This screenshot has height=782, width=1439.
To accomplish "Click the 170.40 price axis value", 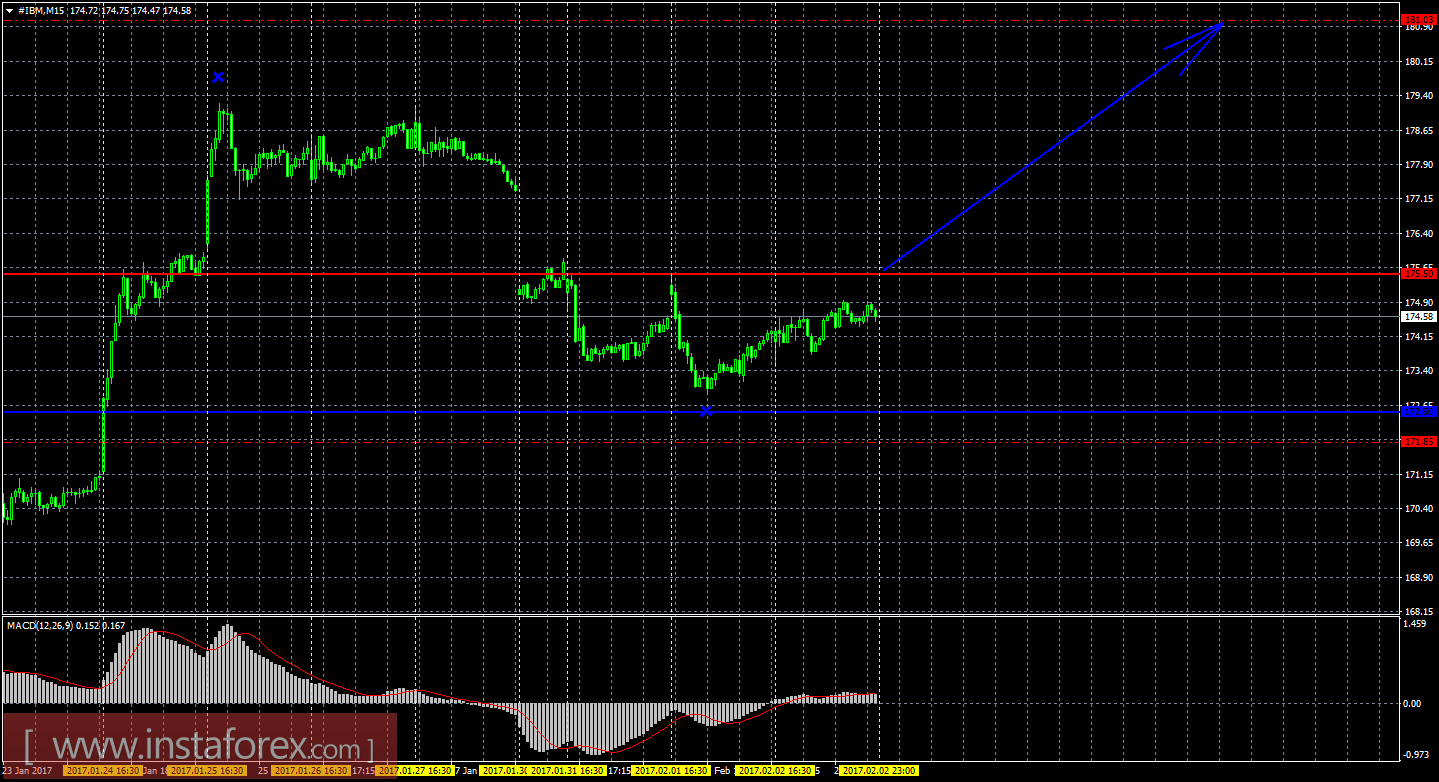I will pyautogui.click(x=1419, y=509).
